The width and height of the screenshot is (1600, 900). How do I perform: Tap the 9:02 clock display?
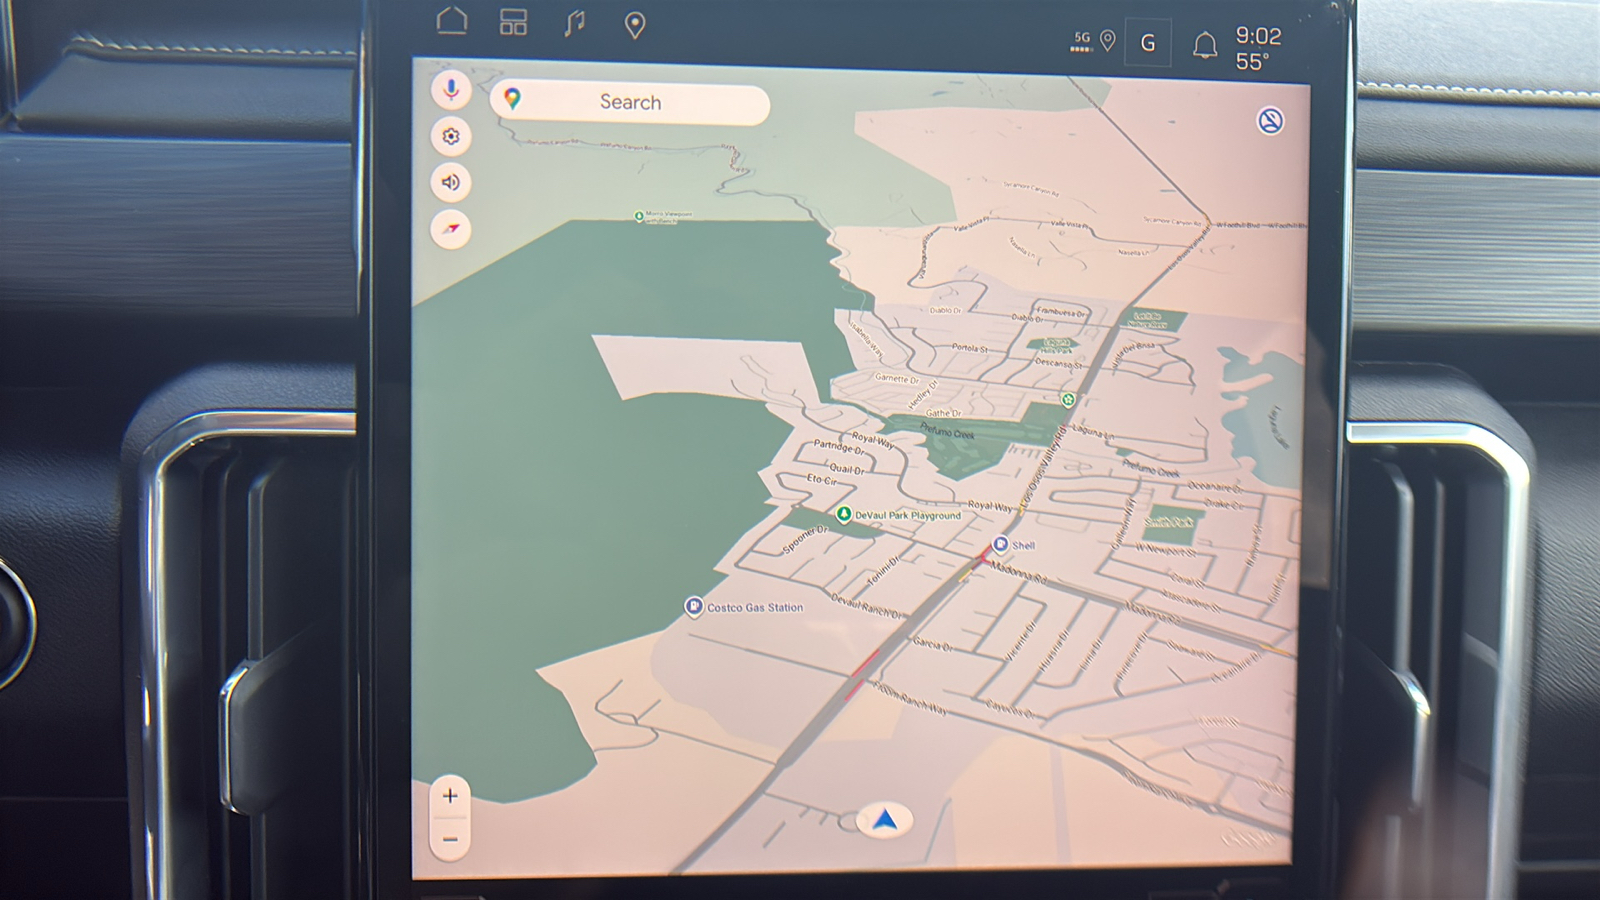coord(1257,36)
